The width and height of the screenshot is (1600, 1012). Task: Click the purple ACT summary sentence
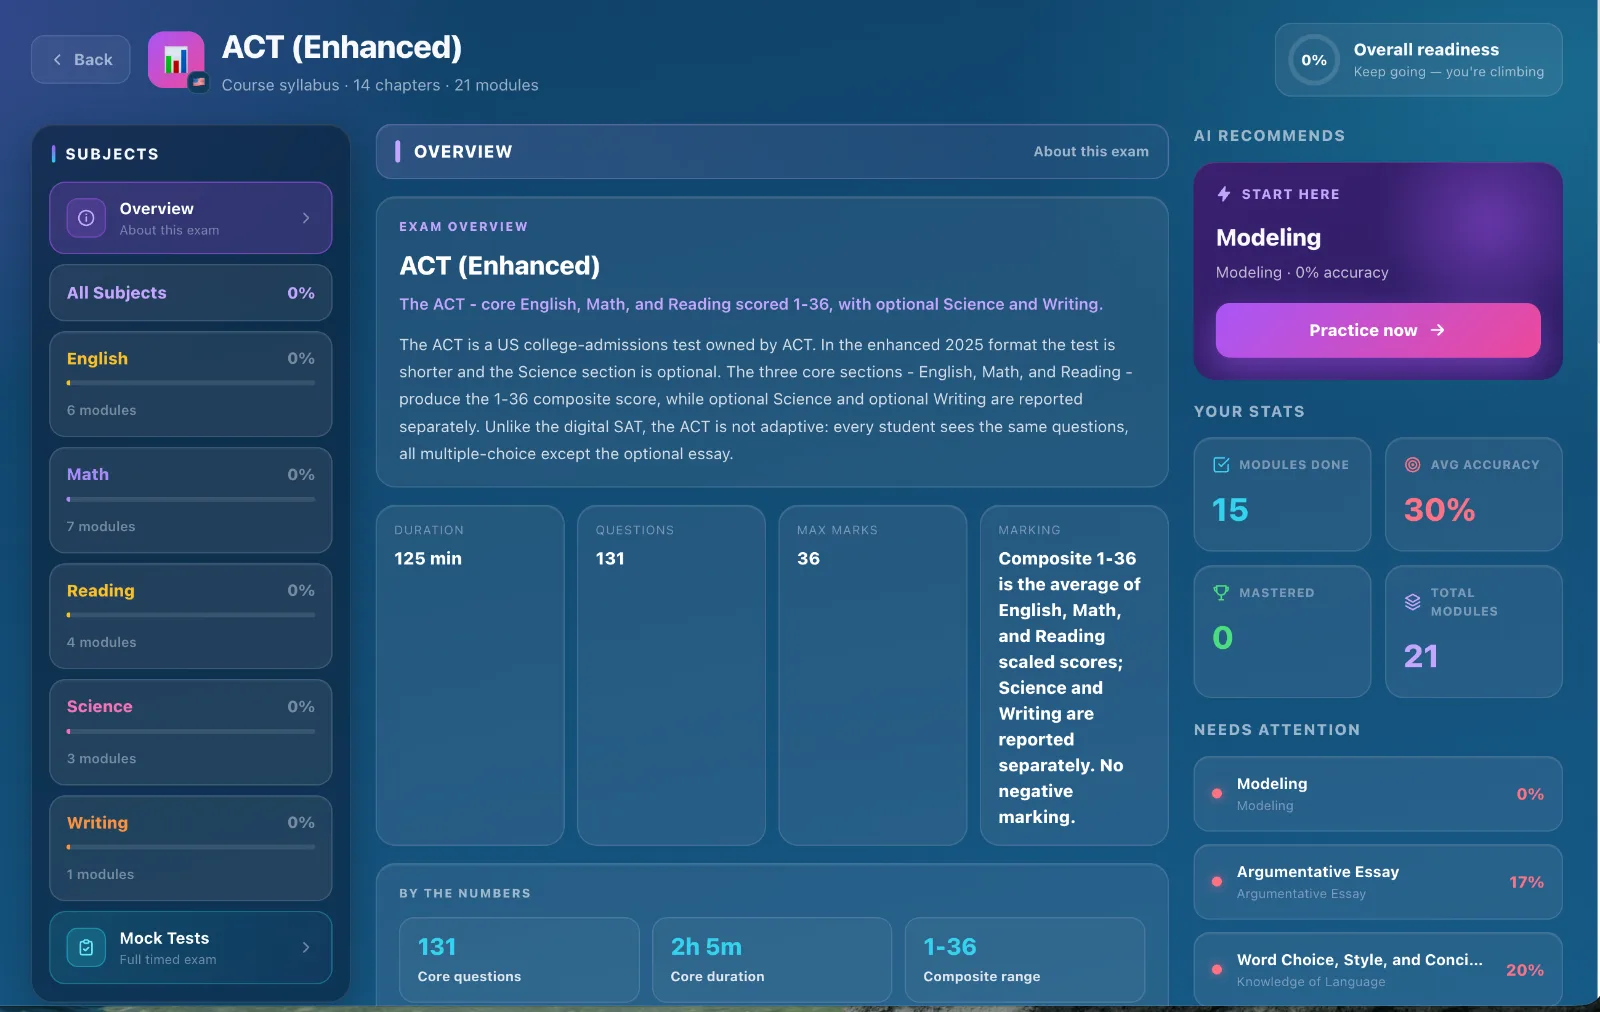751,304
